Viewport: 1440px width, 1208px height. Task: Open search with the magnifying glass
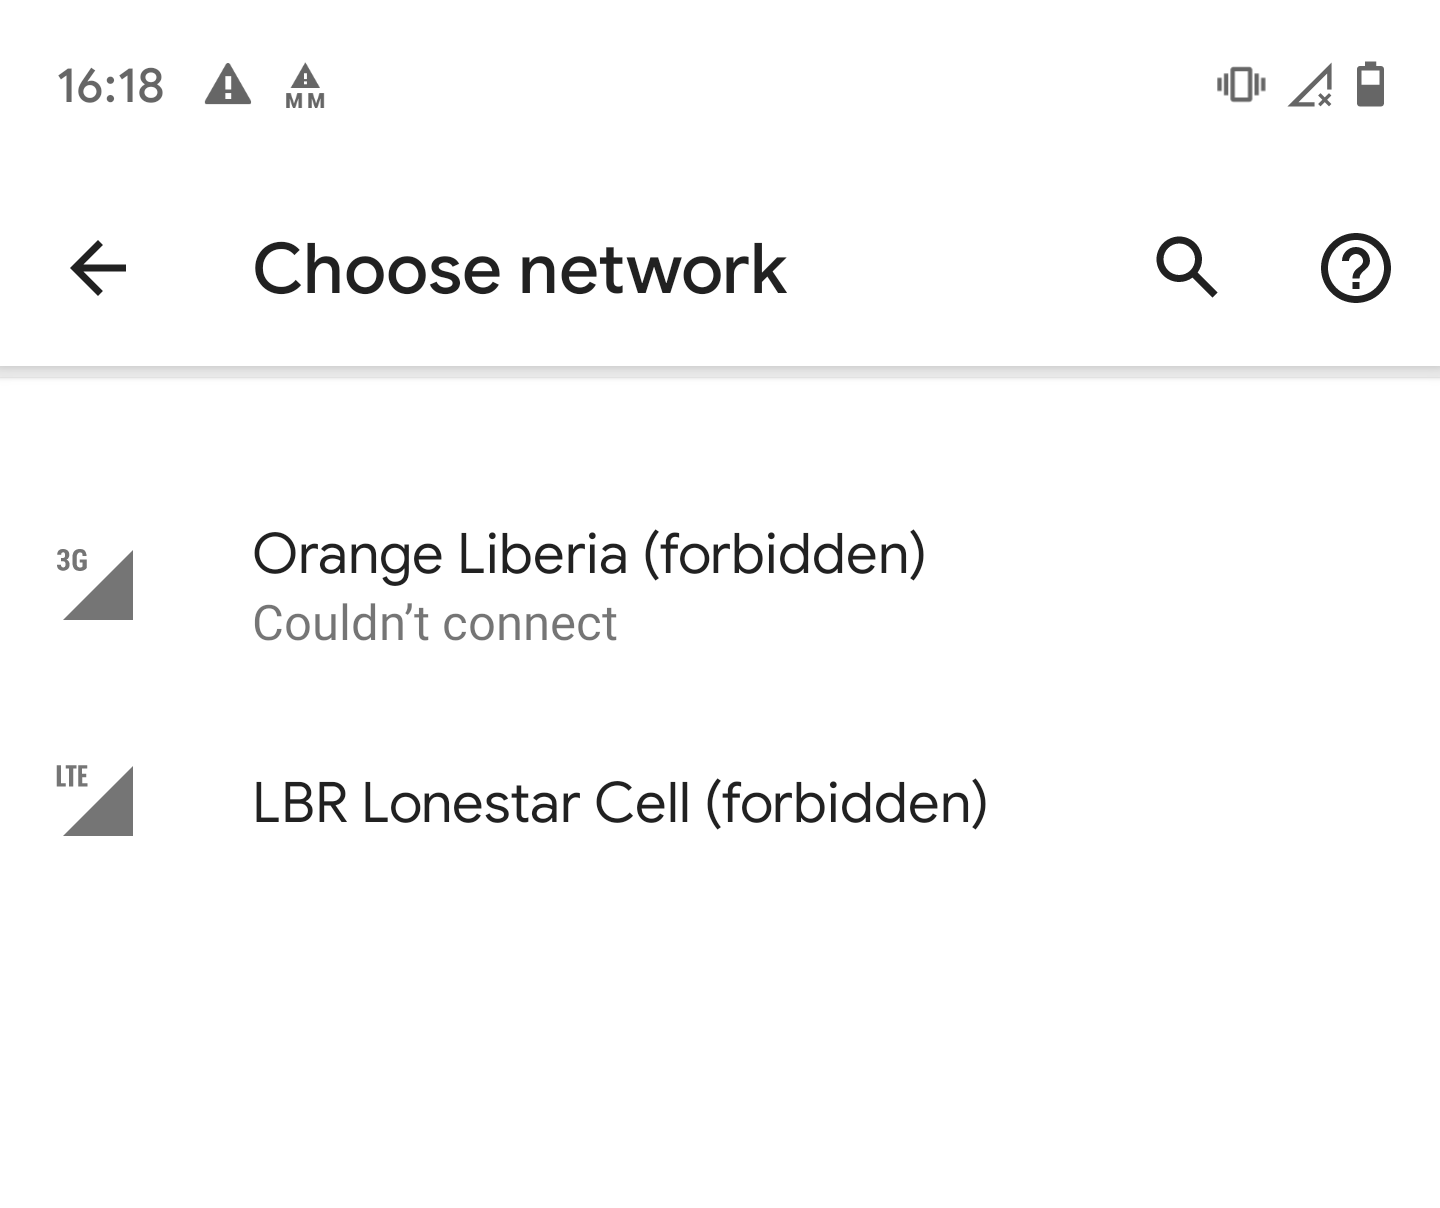(x=1186, y=268)
